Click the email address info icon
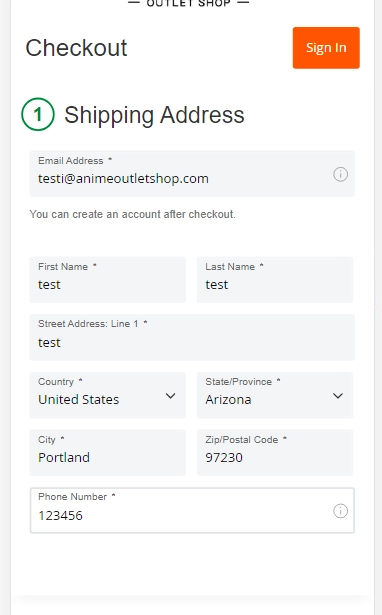 coord(340,174)
